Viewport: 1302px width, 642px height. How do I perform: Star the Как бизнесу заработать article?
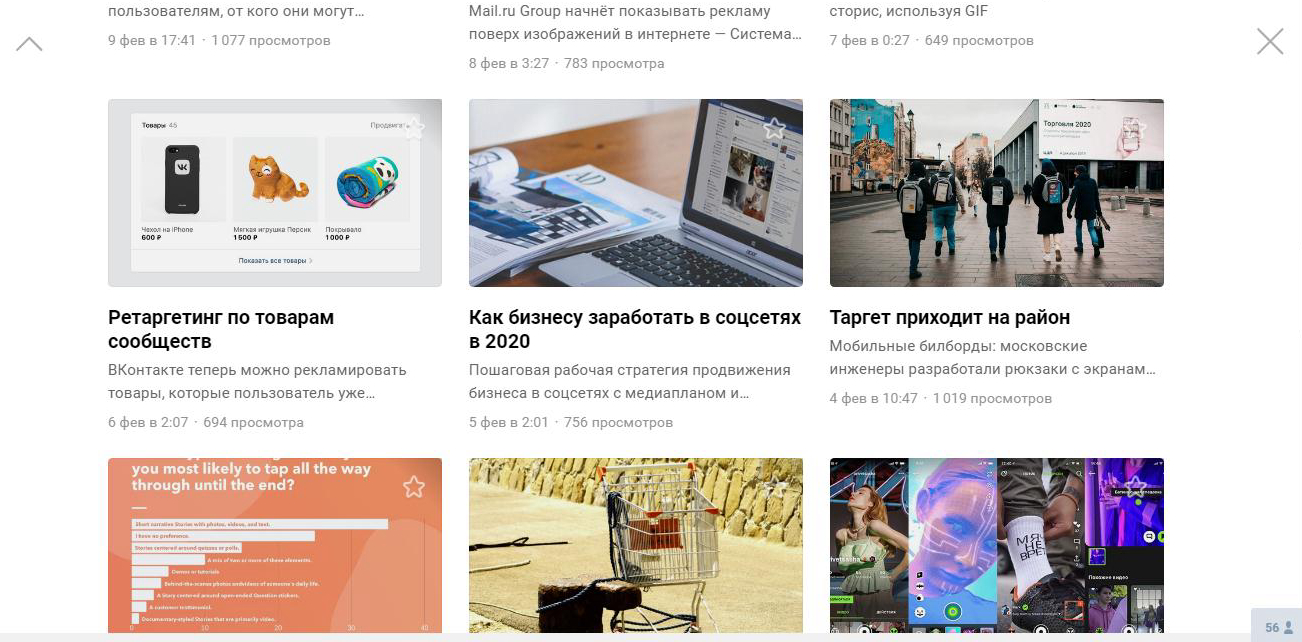[x=775, y=128]
